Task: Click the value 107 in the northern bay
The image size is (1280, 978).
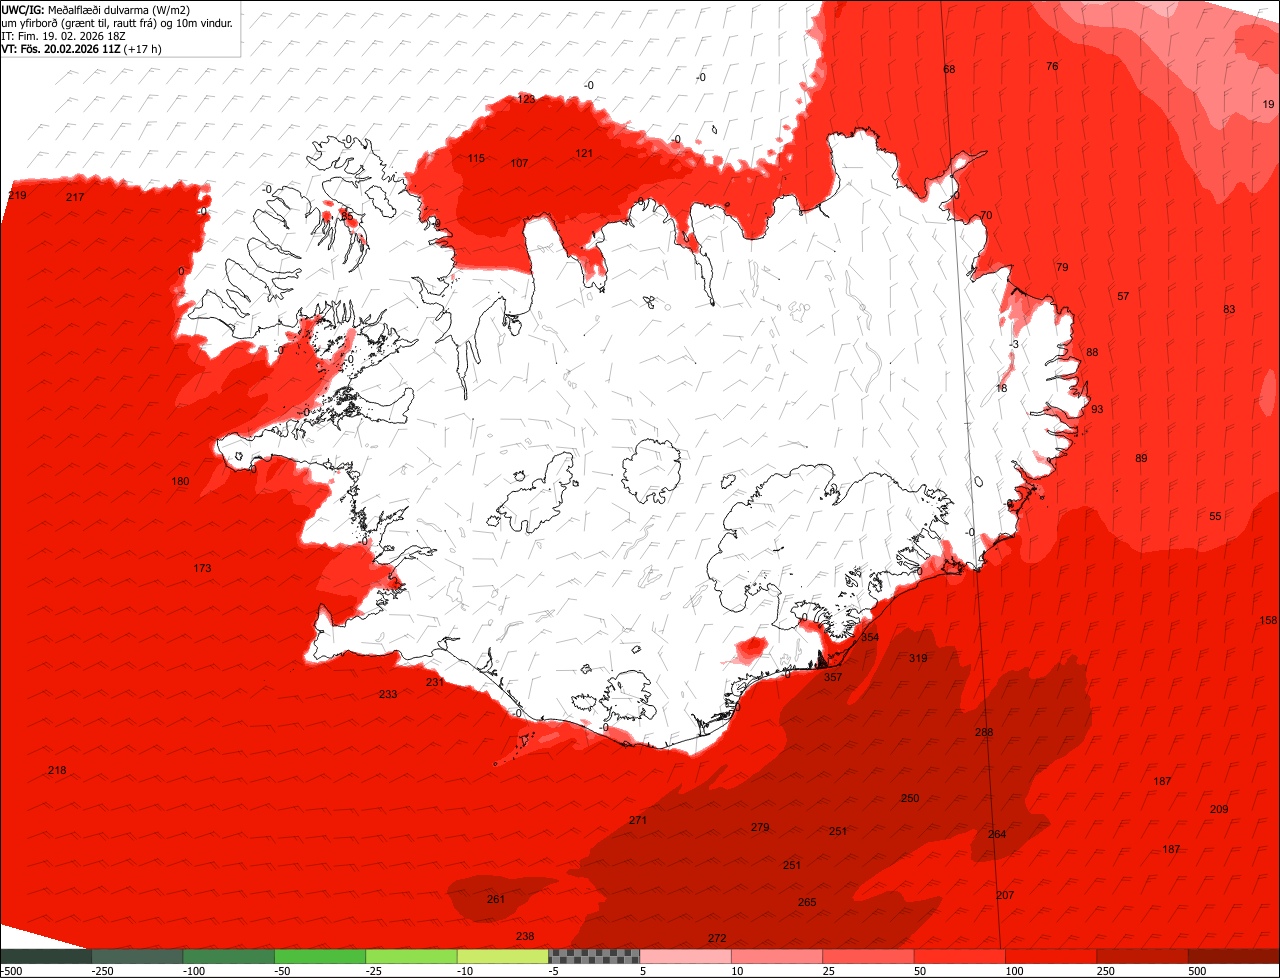Action: 519,164
